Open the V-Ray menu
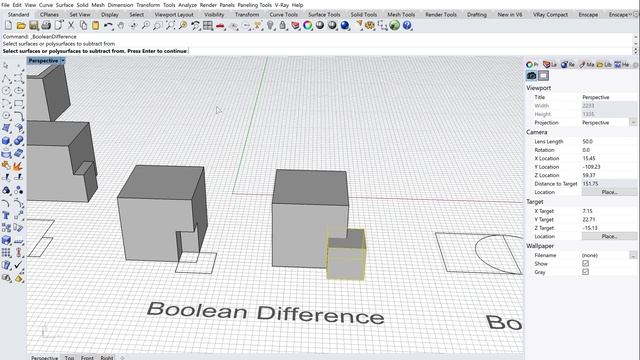Image resolution: width=640 pixels, height=360 pixels. (281, 5)
